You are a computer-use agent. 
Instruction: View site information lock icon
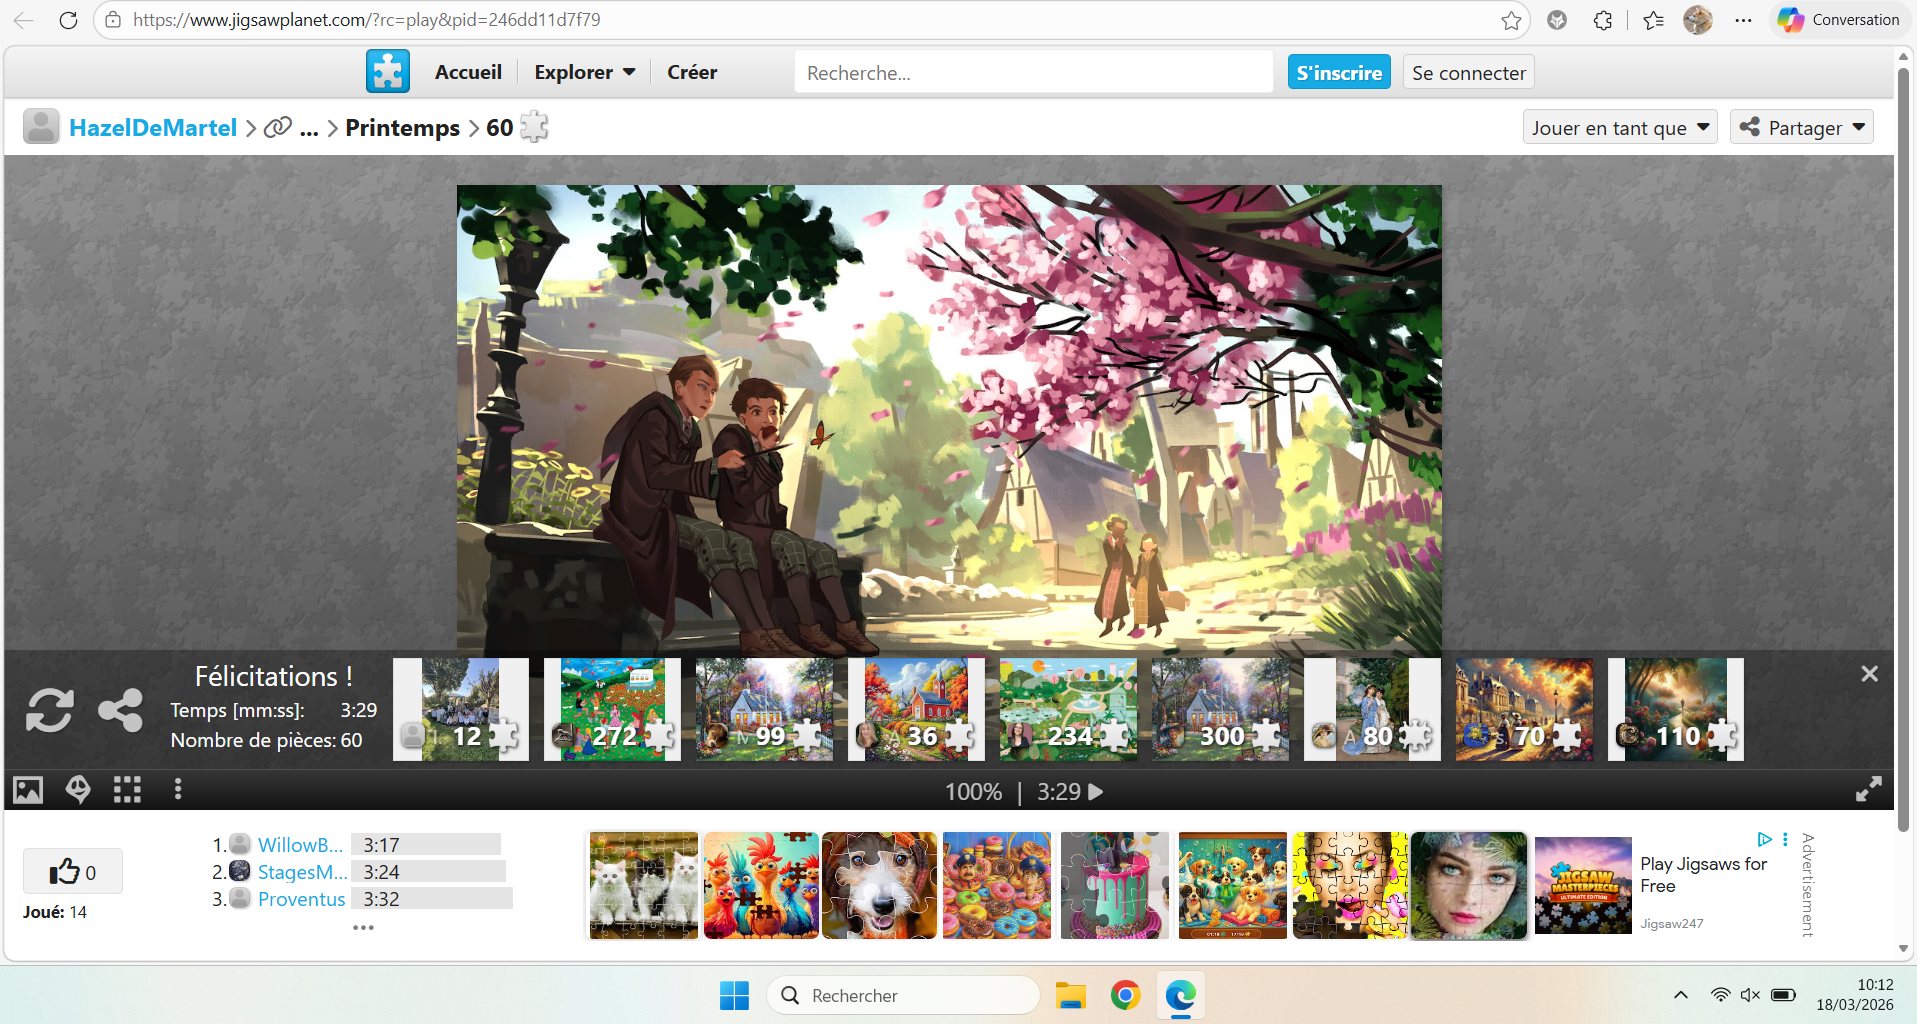[x=113, y=20]
